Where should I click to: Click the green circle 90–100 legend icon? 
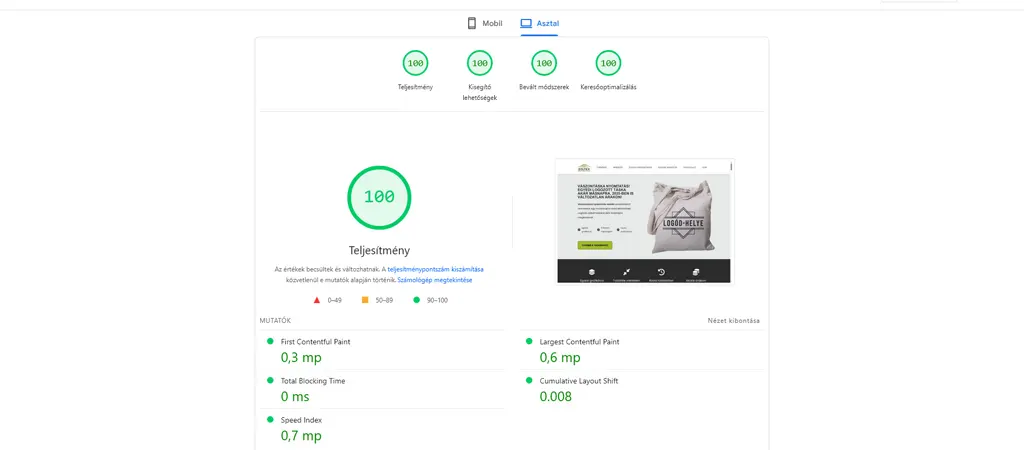(416, 300)
